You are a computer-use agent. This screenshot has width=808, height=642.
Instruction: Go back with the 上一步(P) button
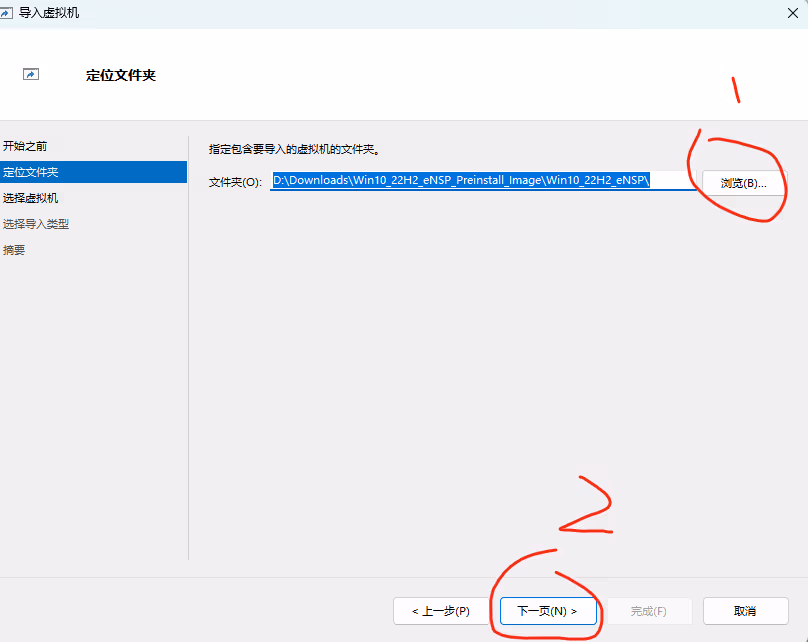440,611
